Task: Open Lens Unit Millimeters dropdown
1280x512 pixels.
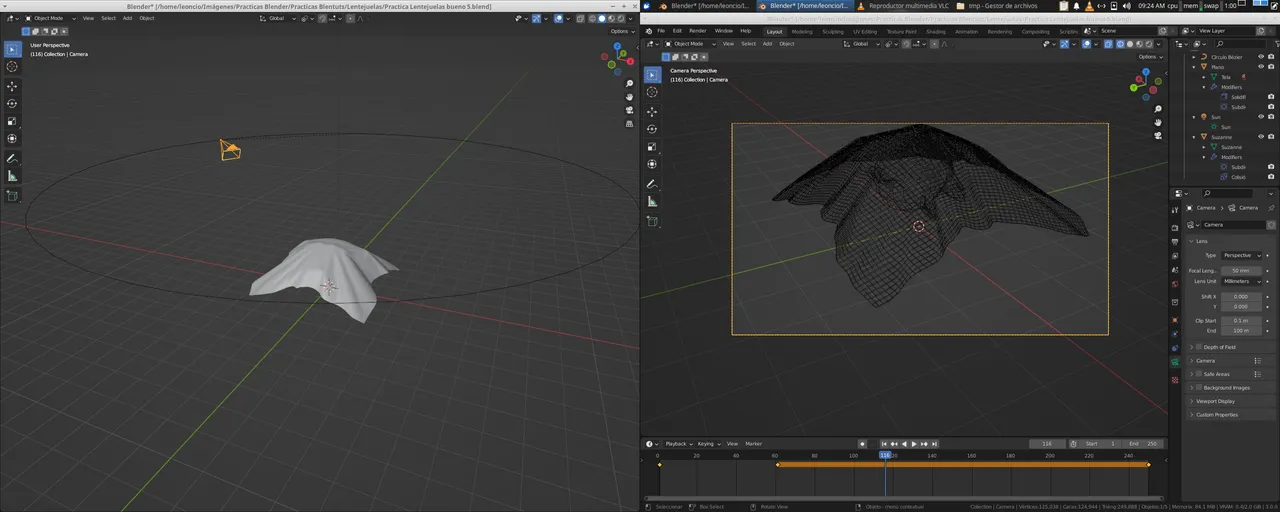Action: click(x=1242, y=281)
